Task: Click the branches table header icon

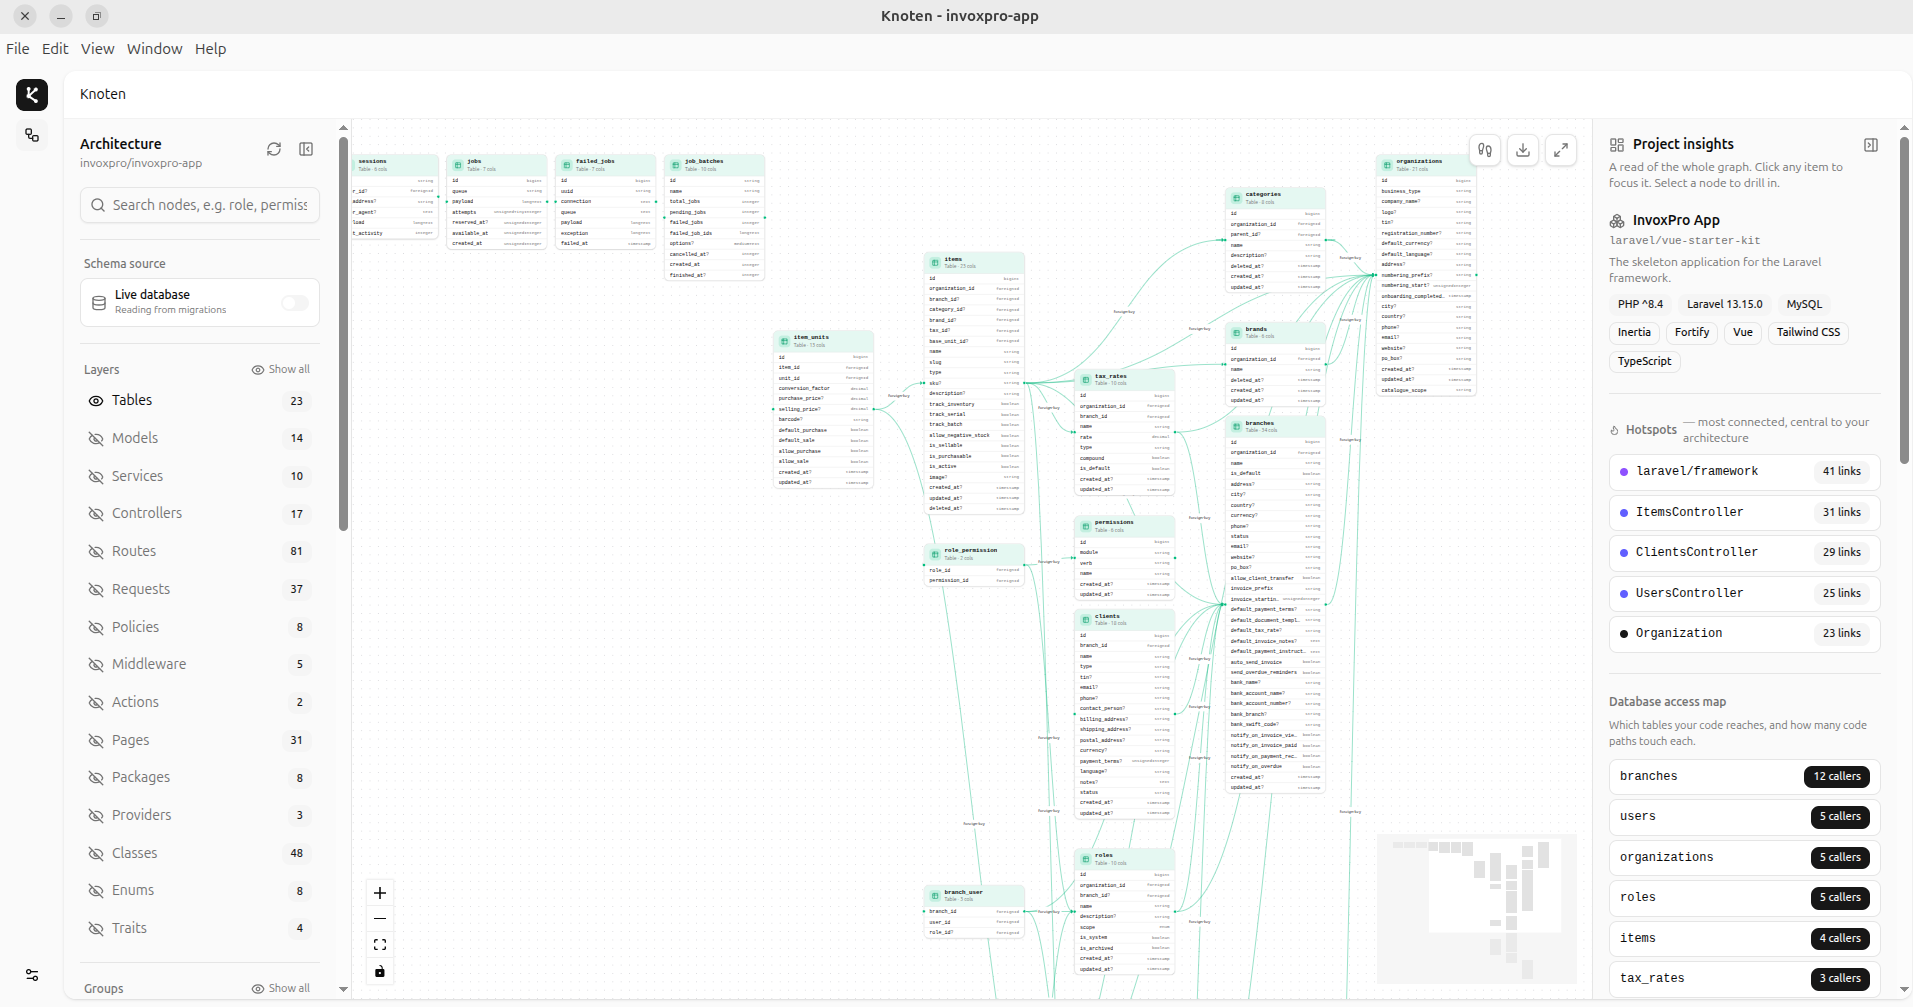Action: click(1237, 426)
